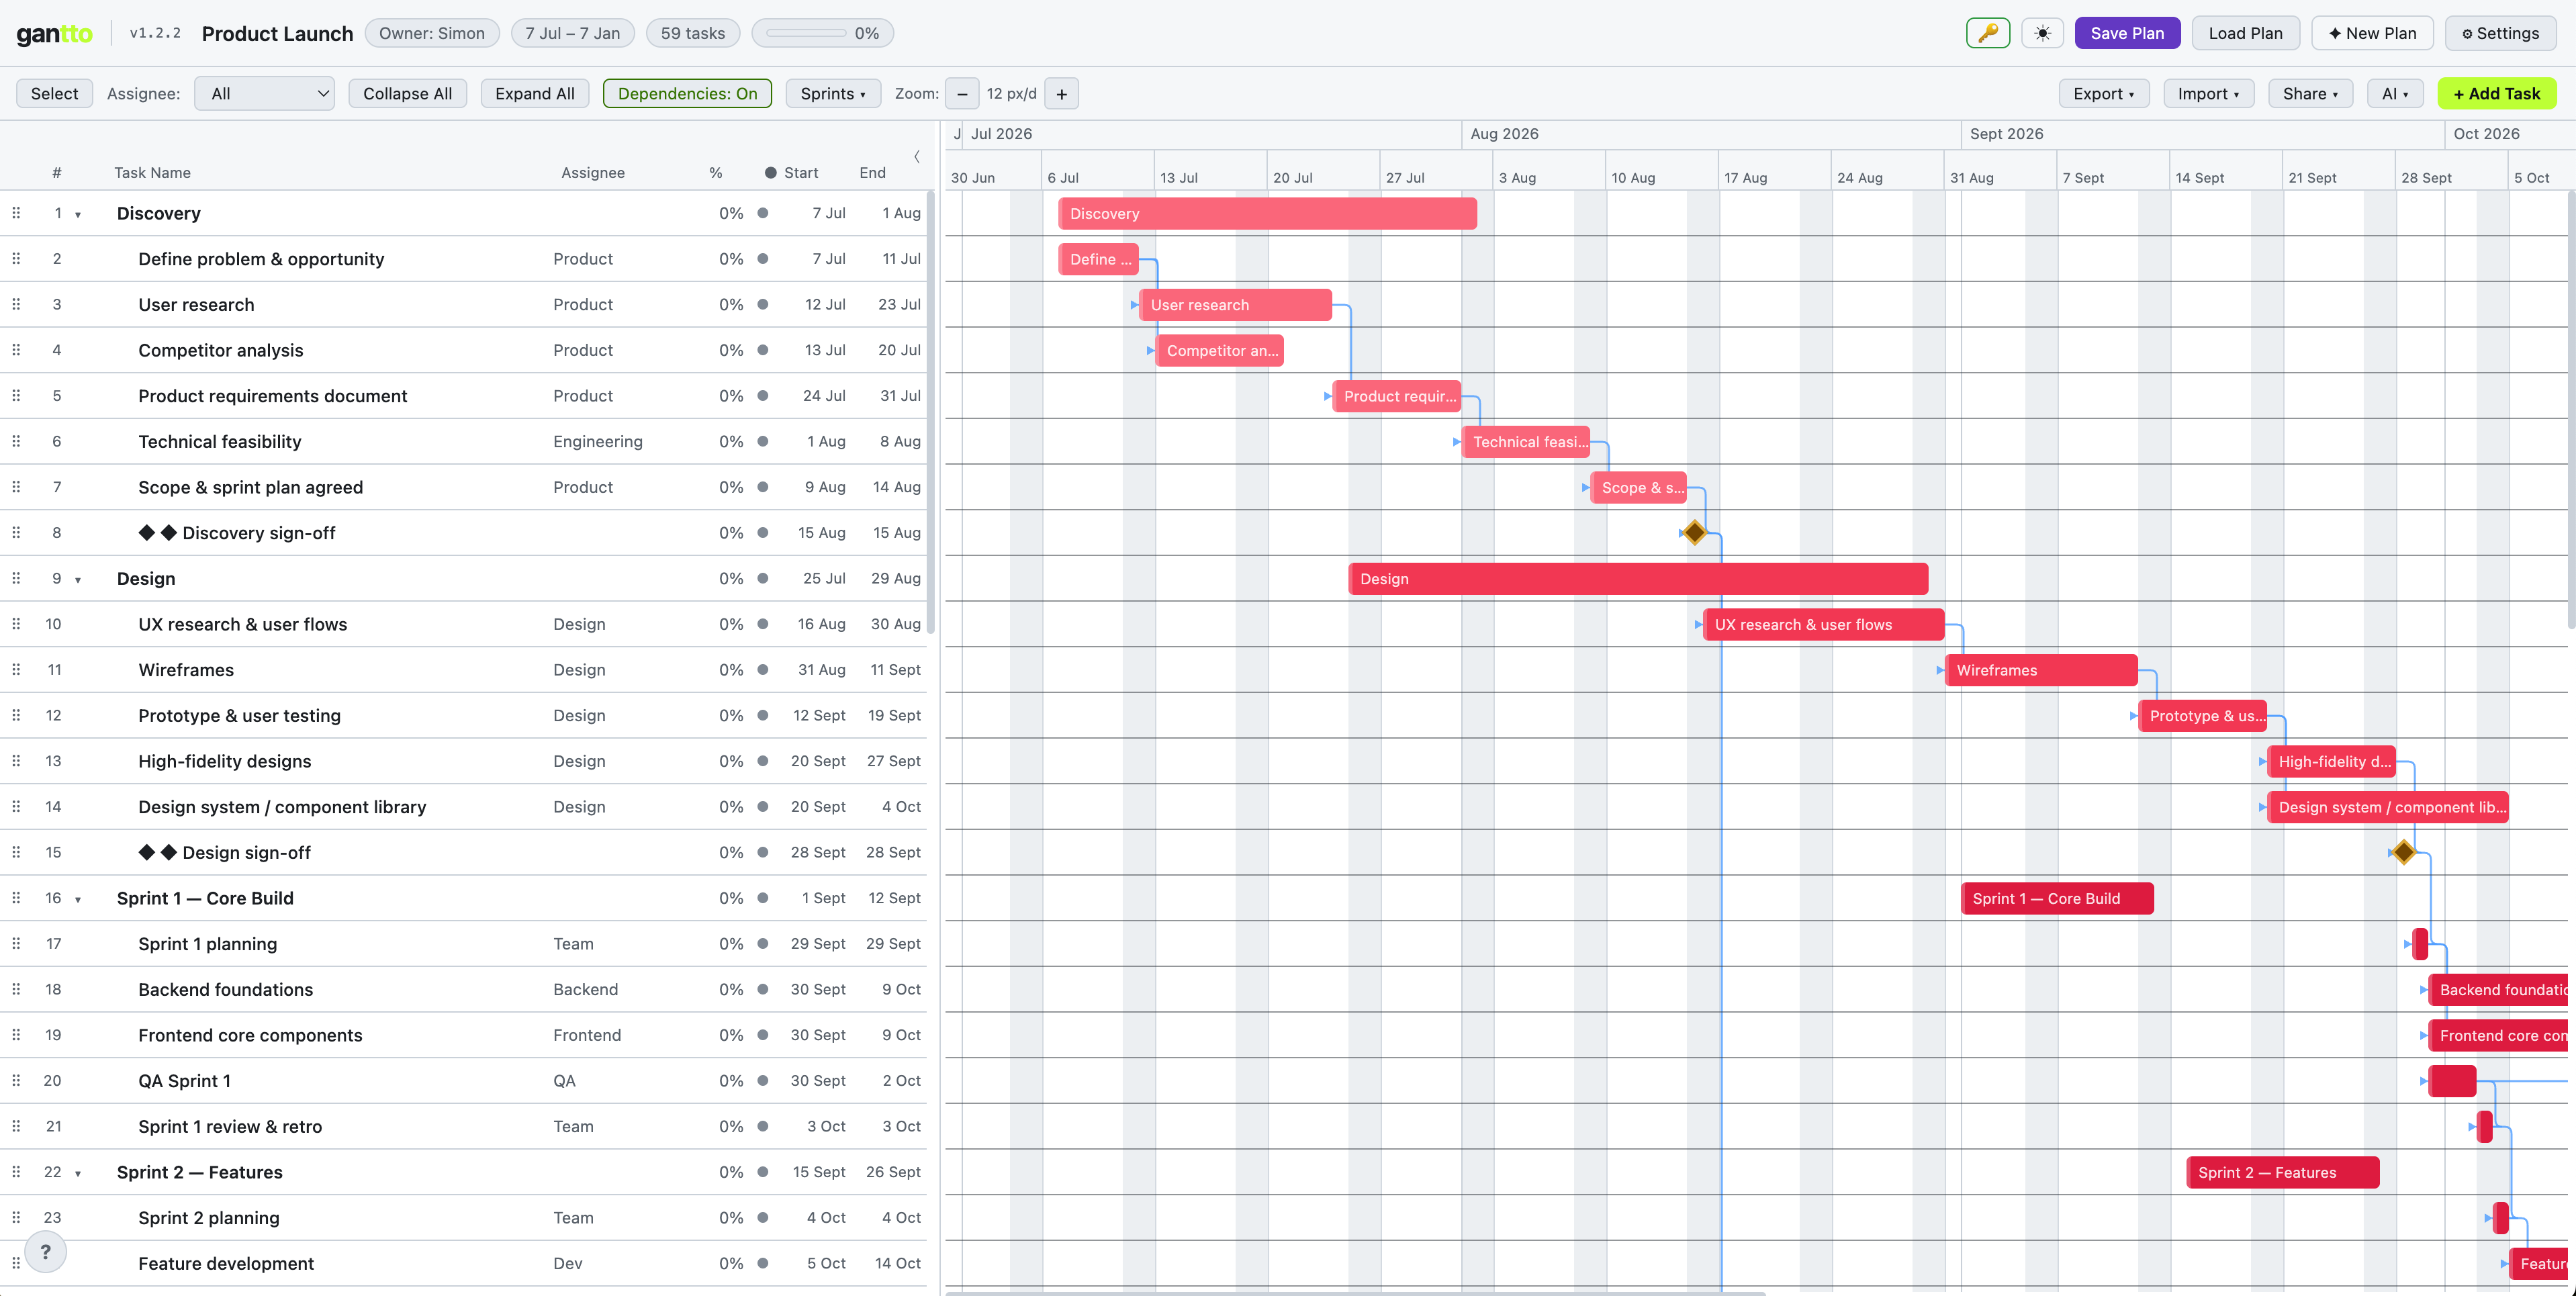Click status dot for Competitor analysis
This screenshot has width=2576, height=1296.
click(763, 350)
